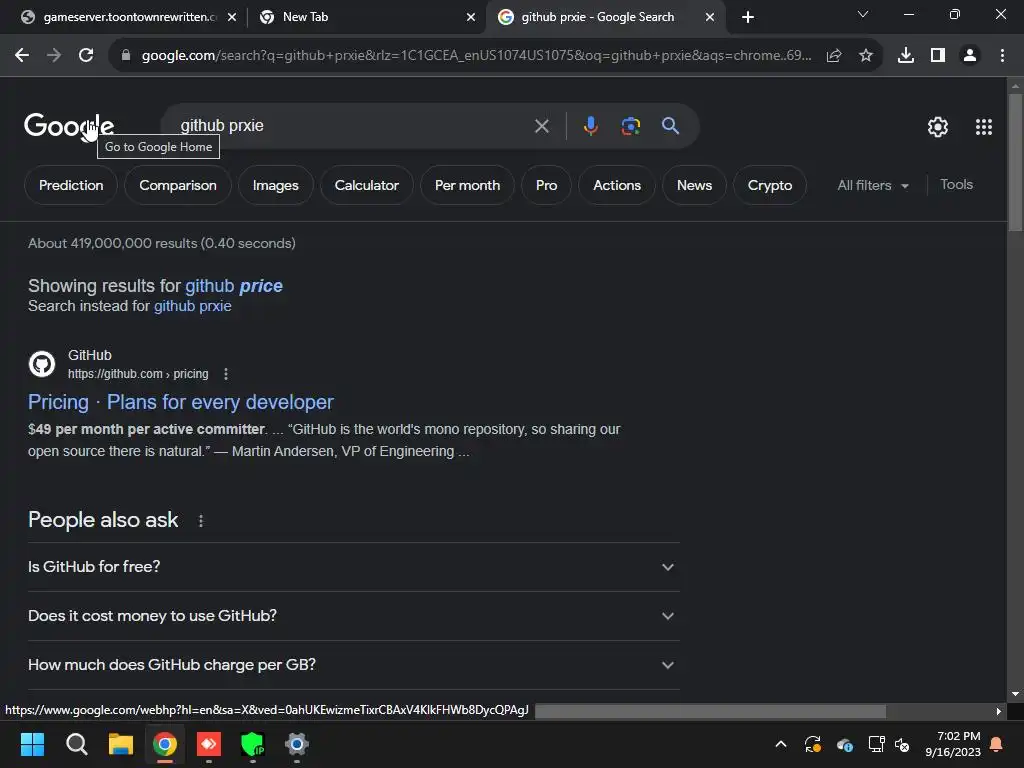Viewport: 1024px width, 768px height.
Task: Click the muted volume tray icon
Action: (903, 744)
